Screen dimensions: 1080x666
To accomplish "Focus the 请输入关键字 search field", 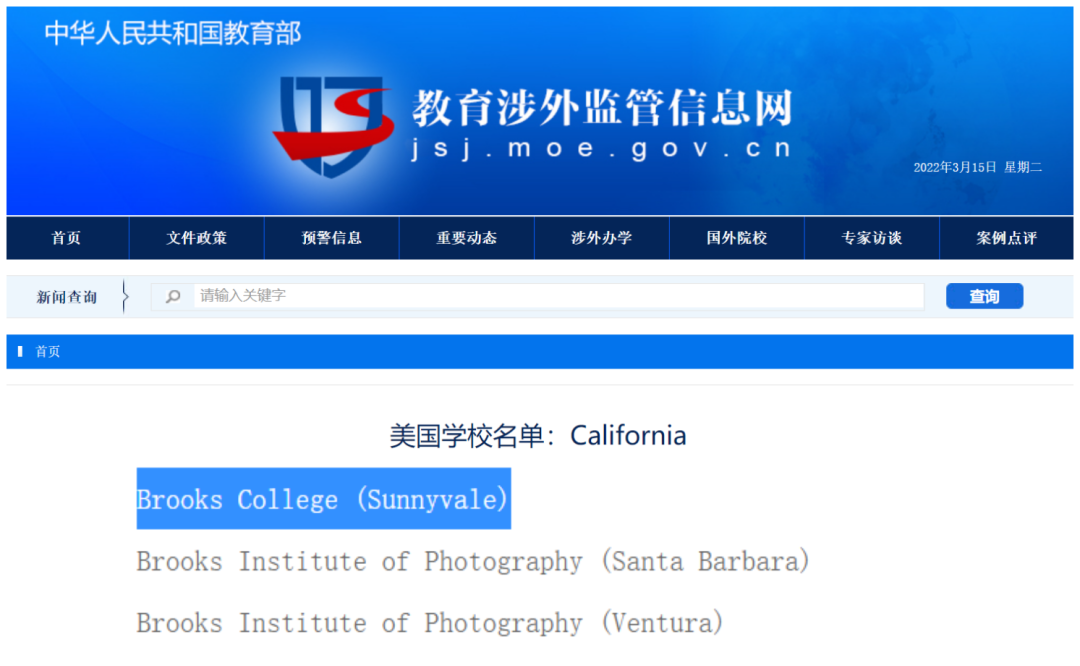I will pyautogui.click(x=556, y=296).
